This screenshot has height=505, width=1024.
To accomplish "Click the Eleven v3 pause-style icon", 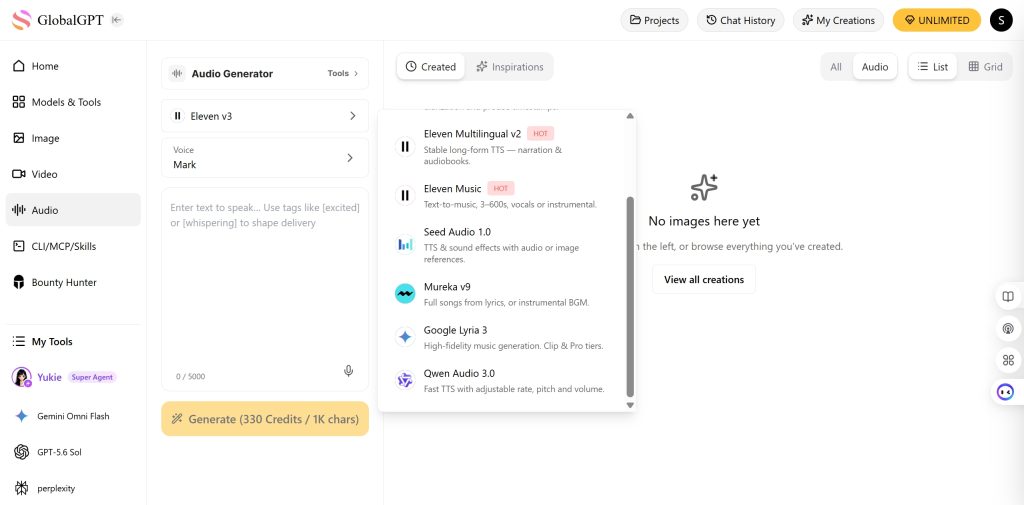I will point(177,116).
